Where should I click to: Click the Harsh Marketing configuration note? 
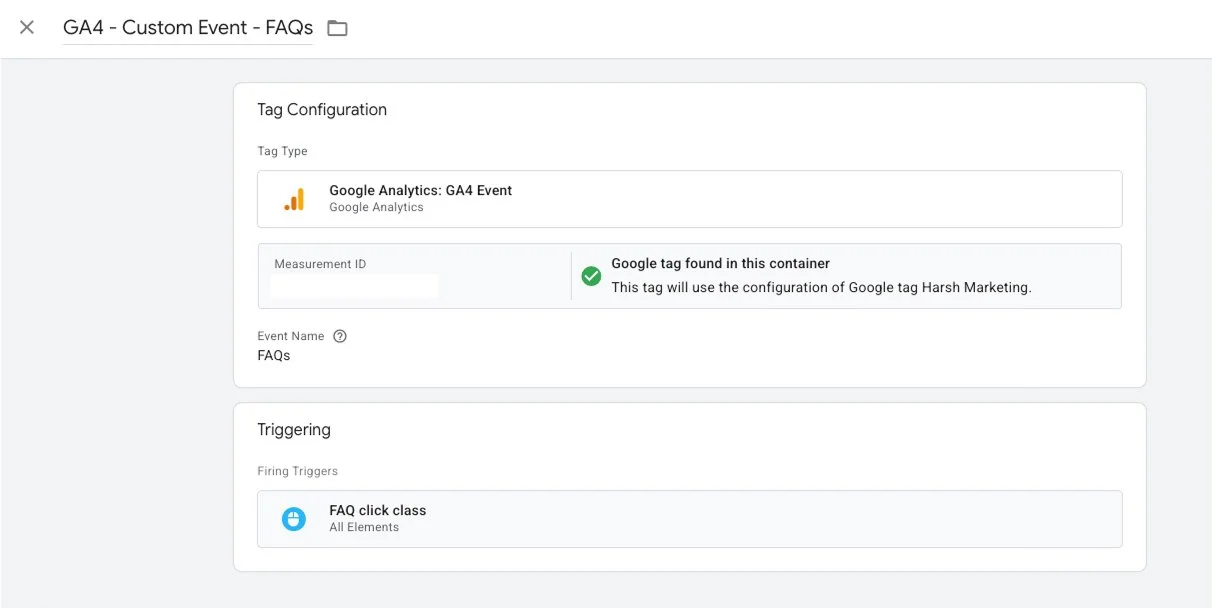click(821, 287)
